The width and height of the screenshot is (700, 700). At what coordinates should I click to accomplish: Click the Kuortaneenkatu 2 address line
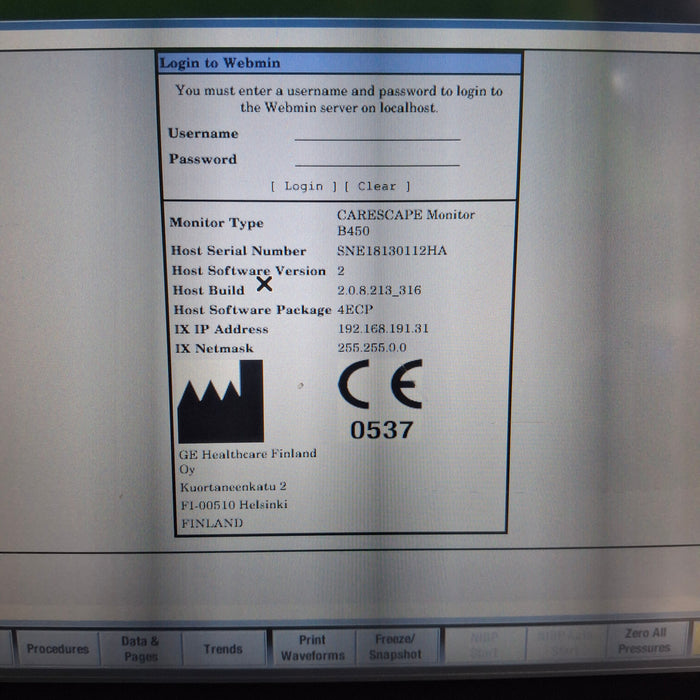point(233,487)
